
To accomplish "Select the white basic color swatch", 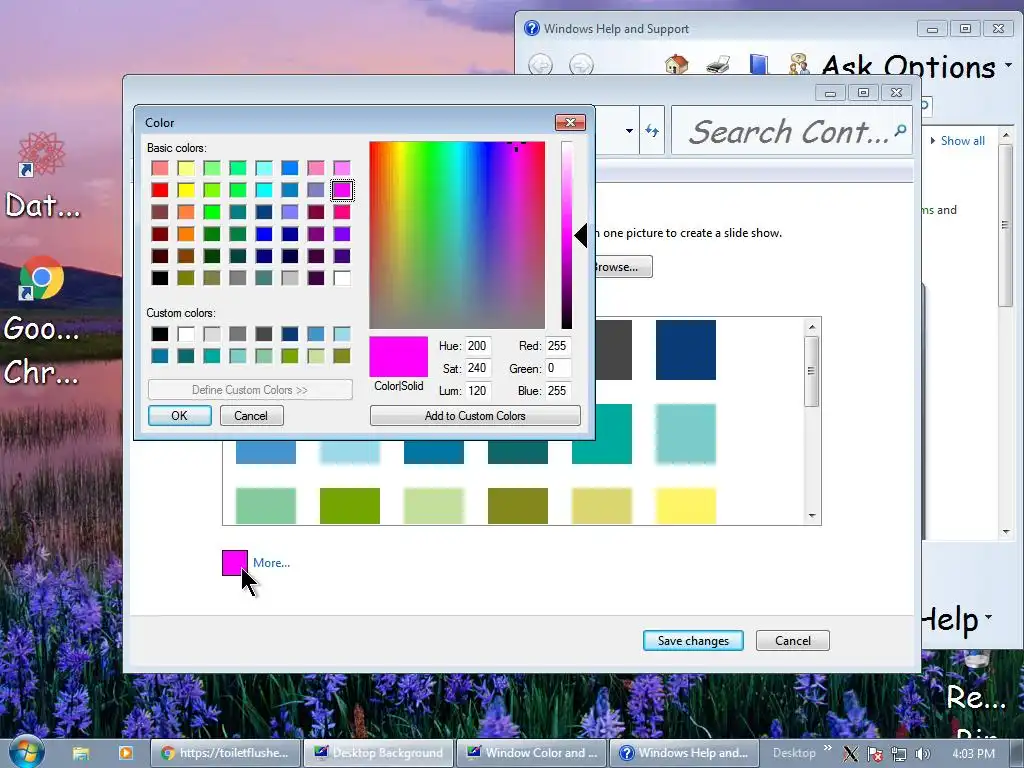I will click(342, 278).
